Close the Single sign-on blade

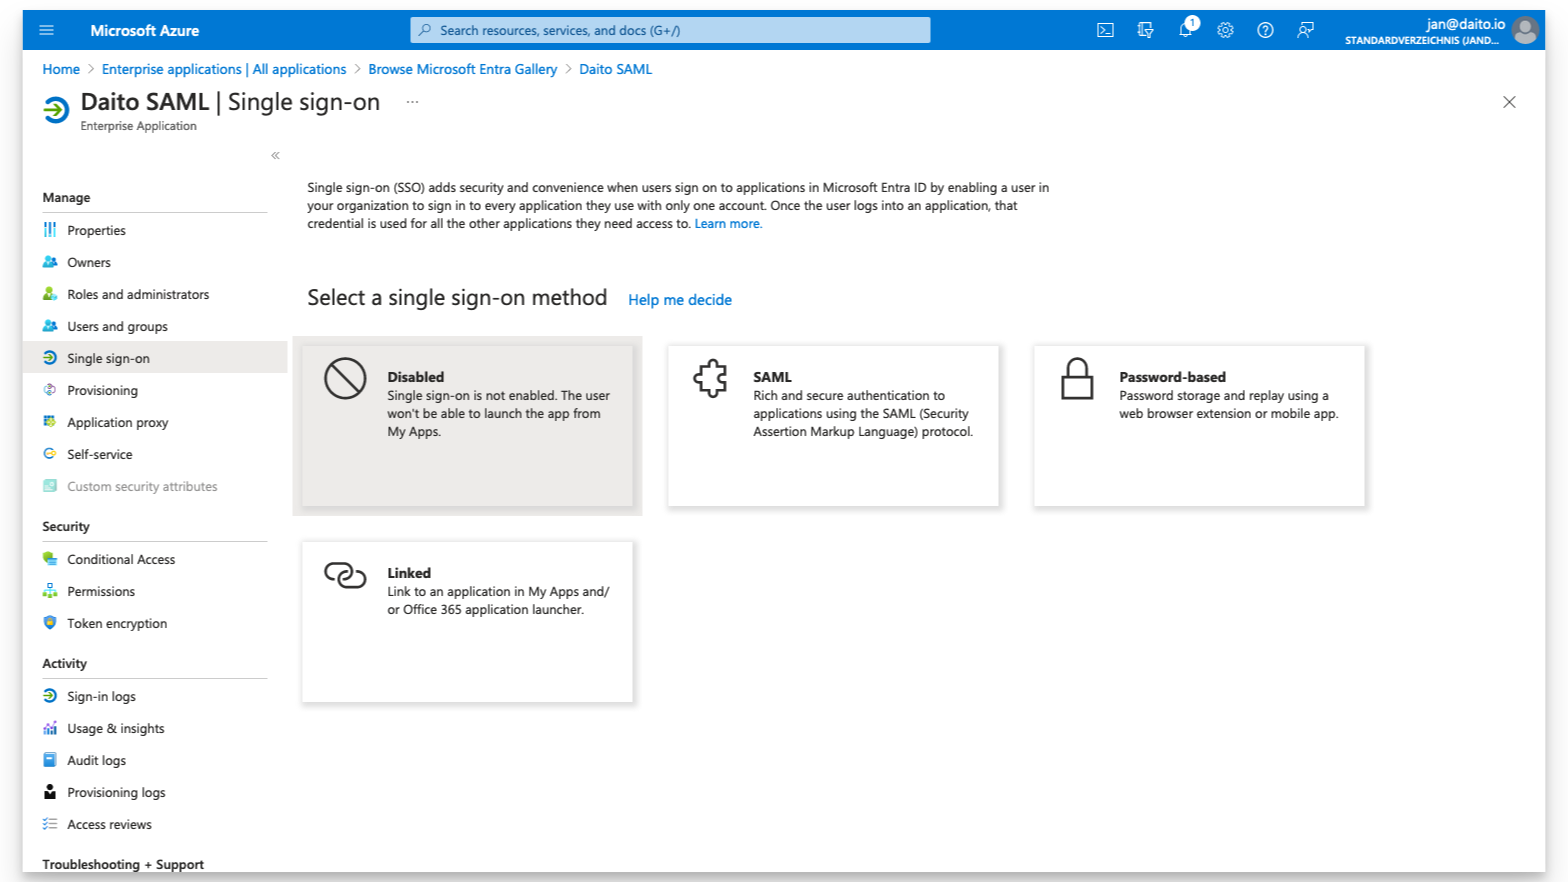(x=1509, y=102)
